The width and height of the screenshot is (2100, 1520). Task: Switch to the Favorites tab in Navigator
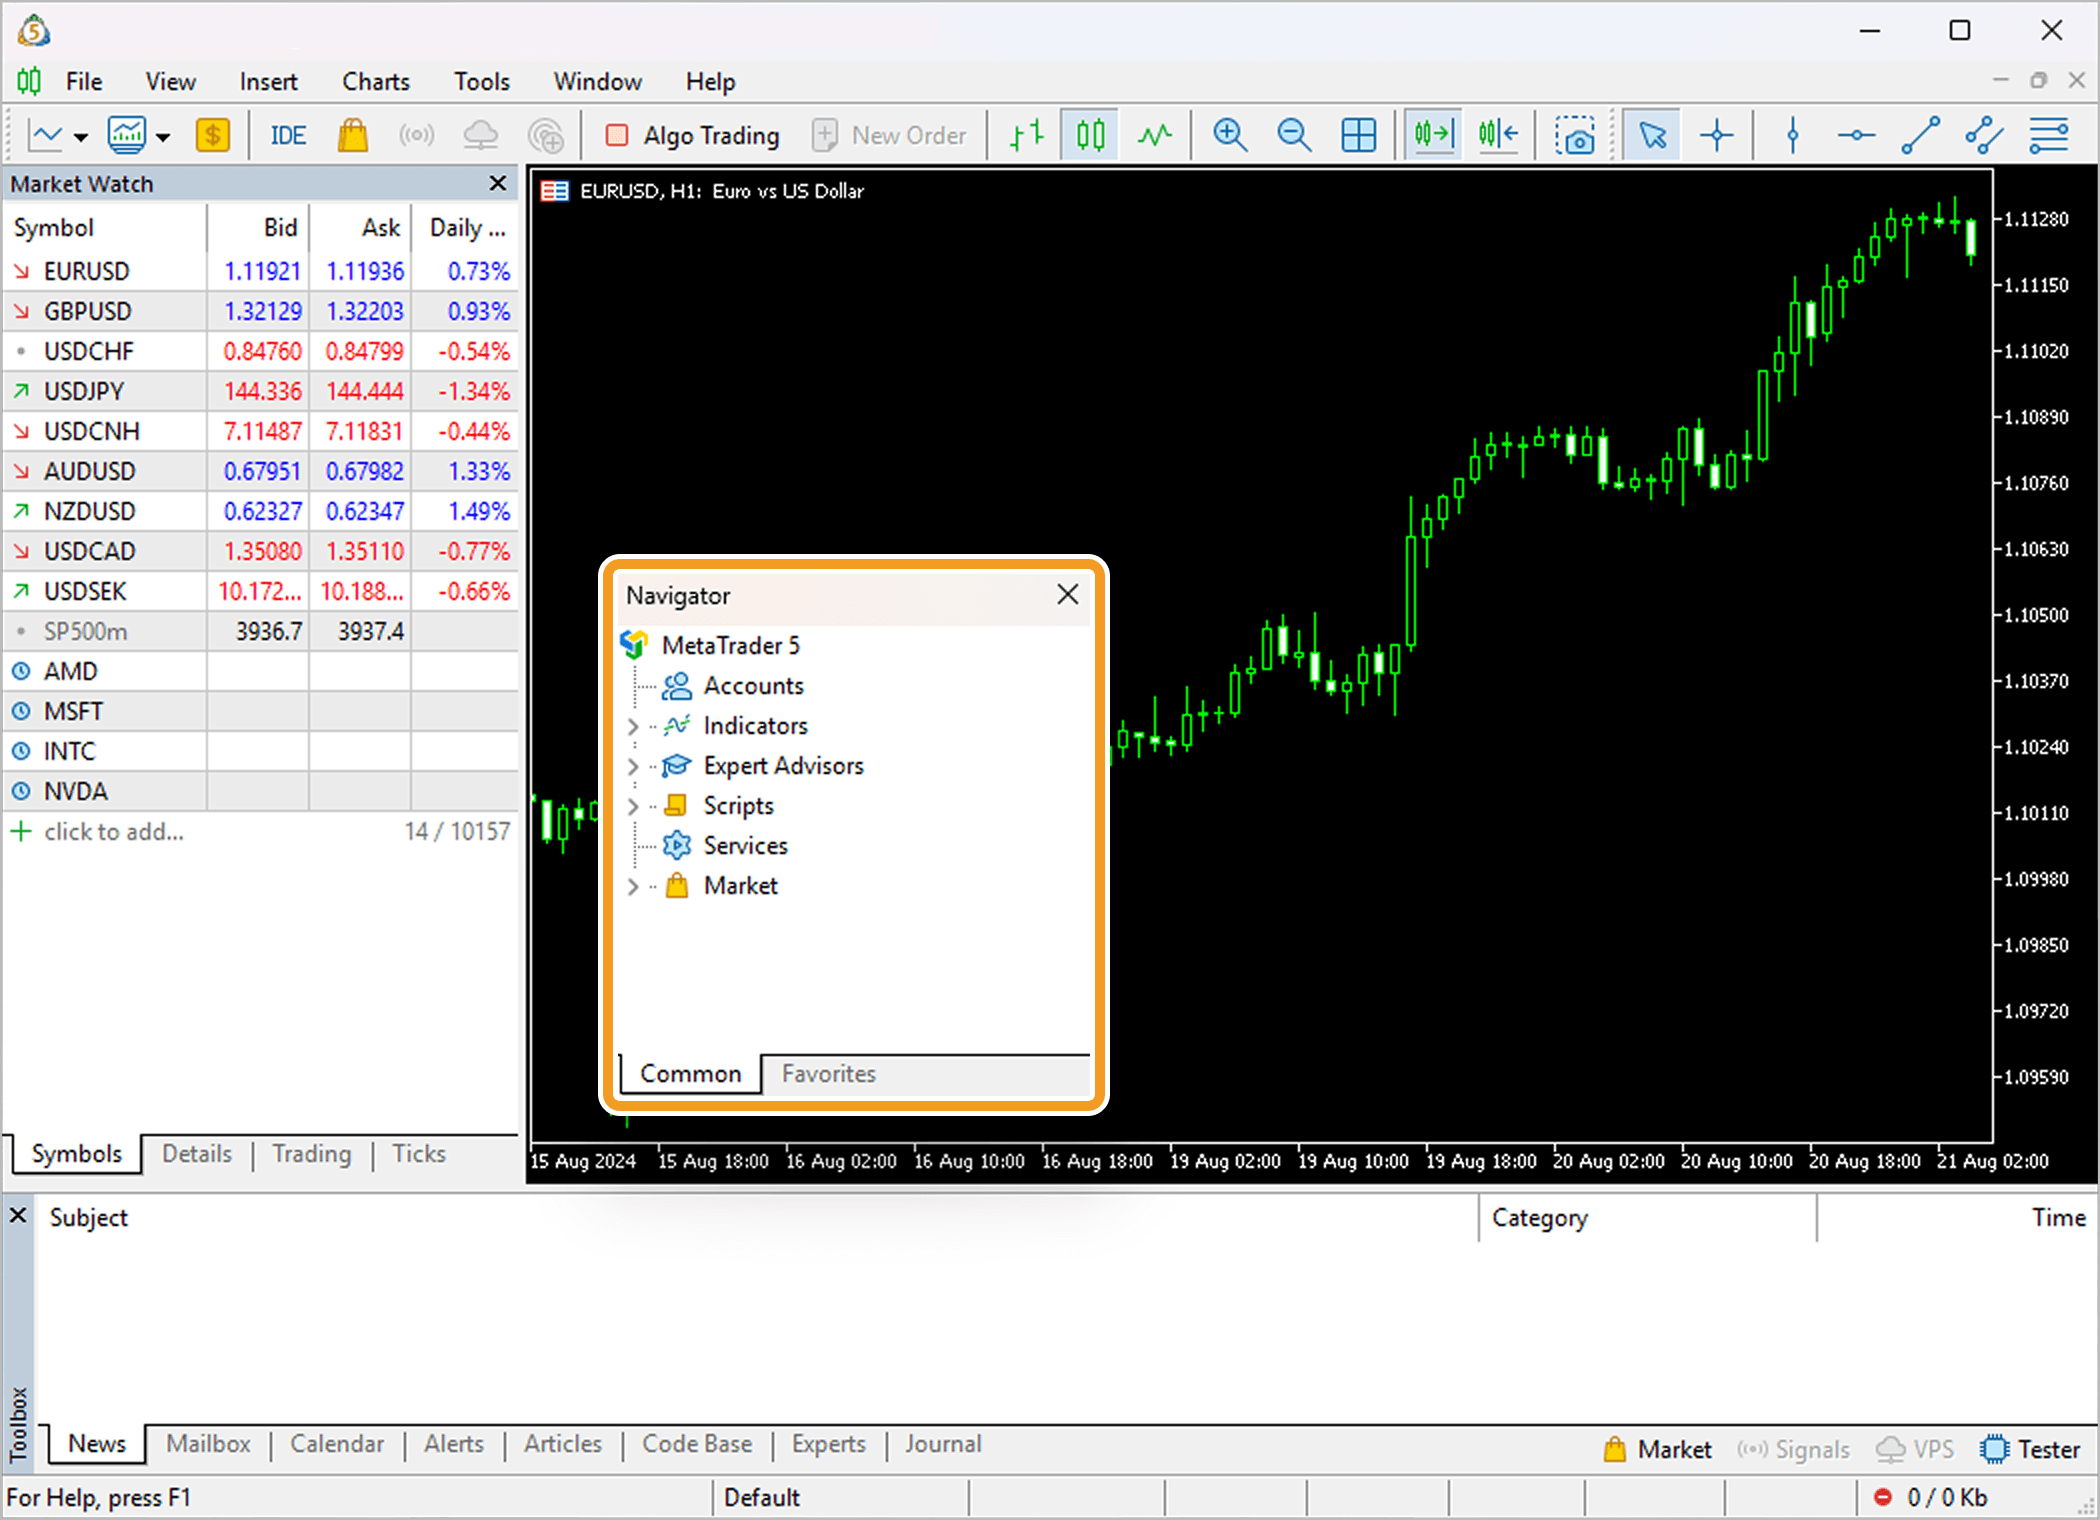pyautogui.click(x=828, y=1073)
